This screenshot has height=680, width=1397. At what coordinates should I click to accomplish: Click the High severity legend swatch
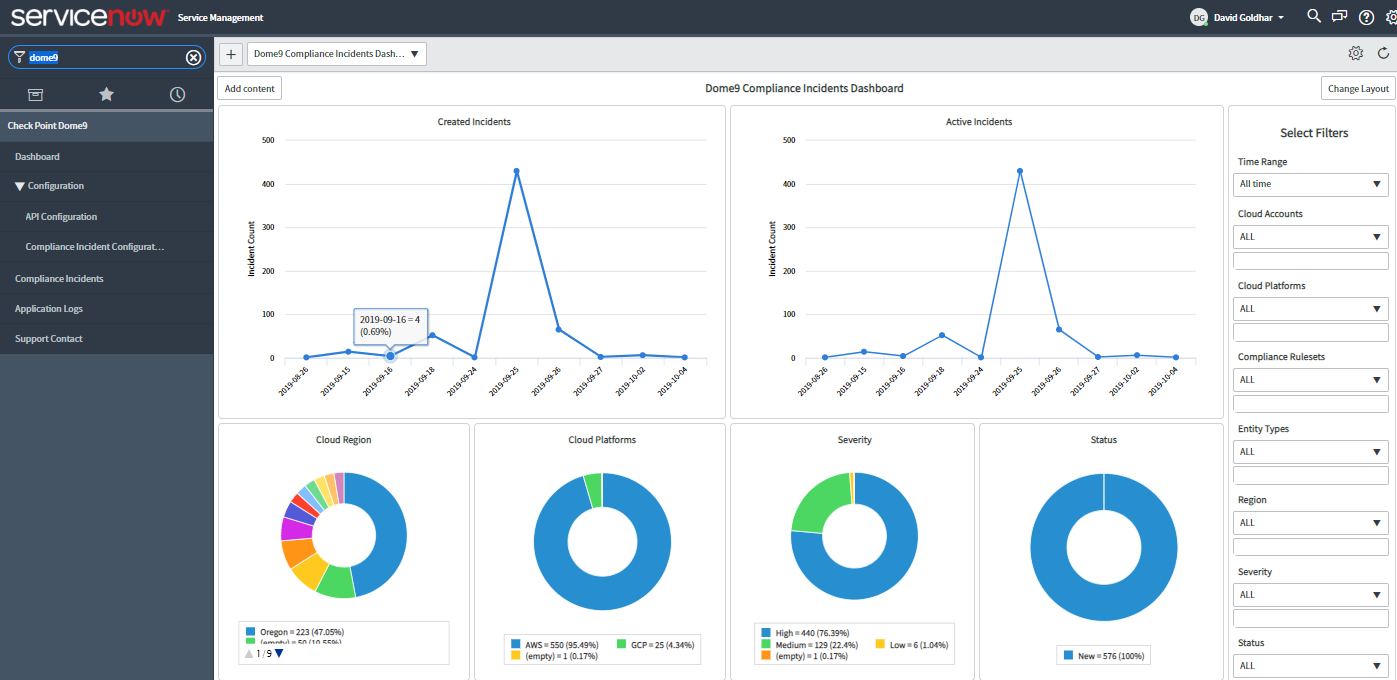point(766,633)
